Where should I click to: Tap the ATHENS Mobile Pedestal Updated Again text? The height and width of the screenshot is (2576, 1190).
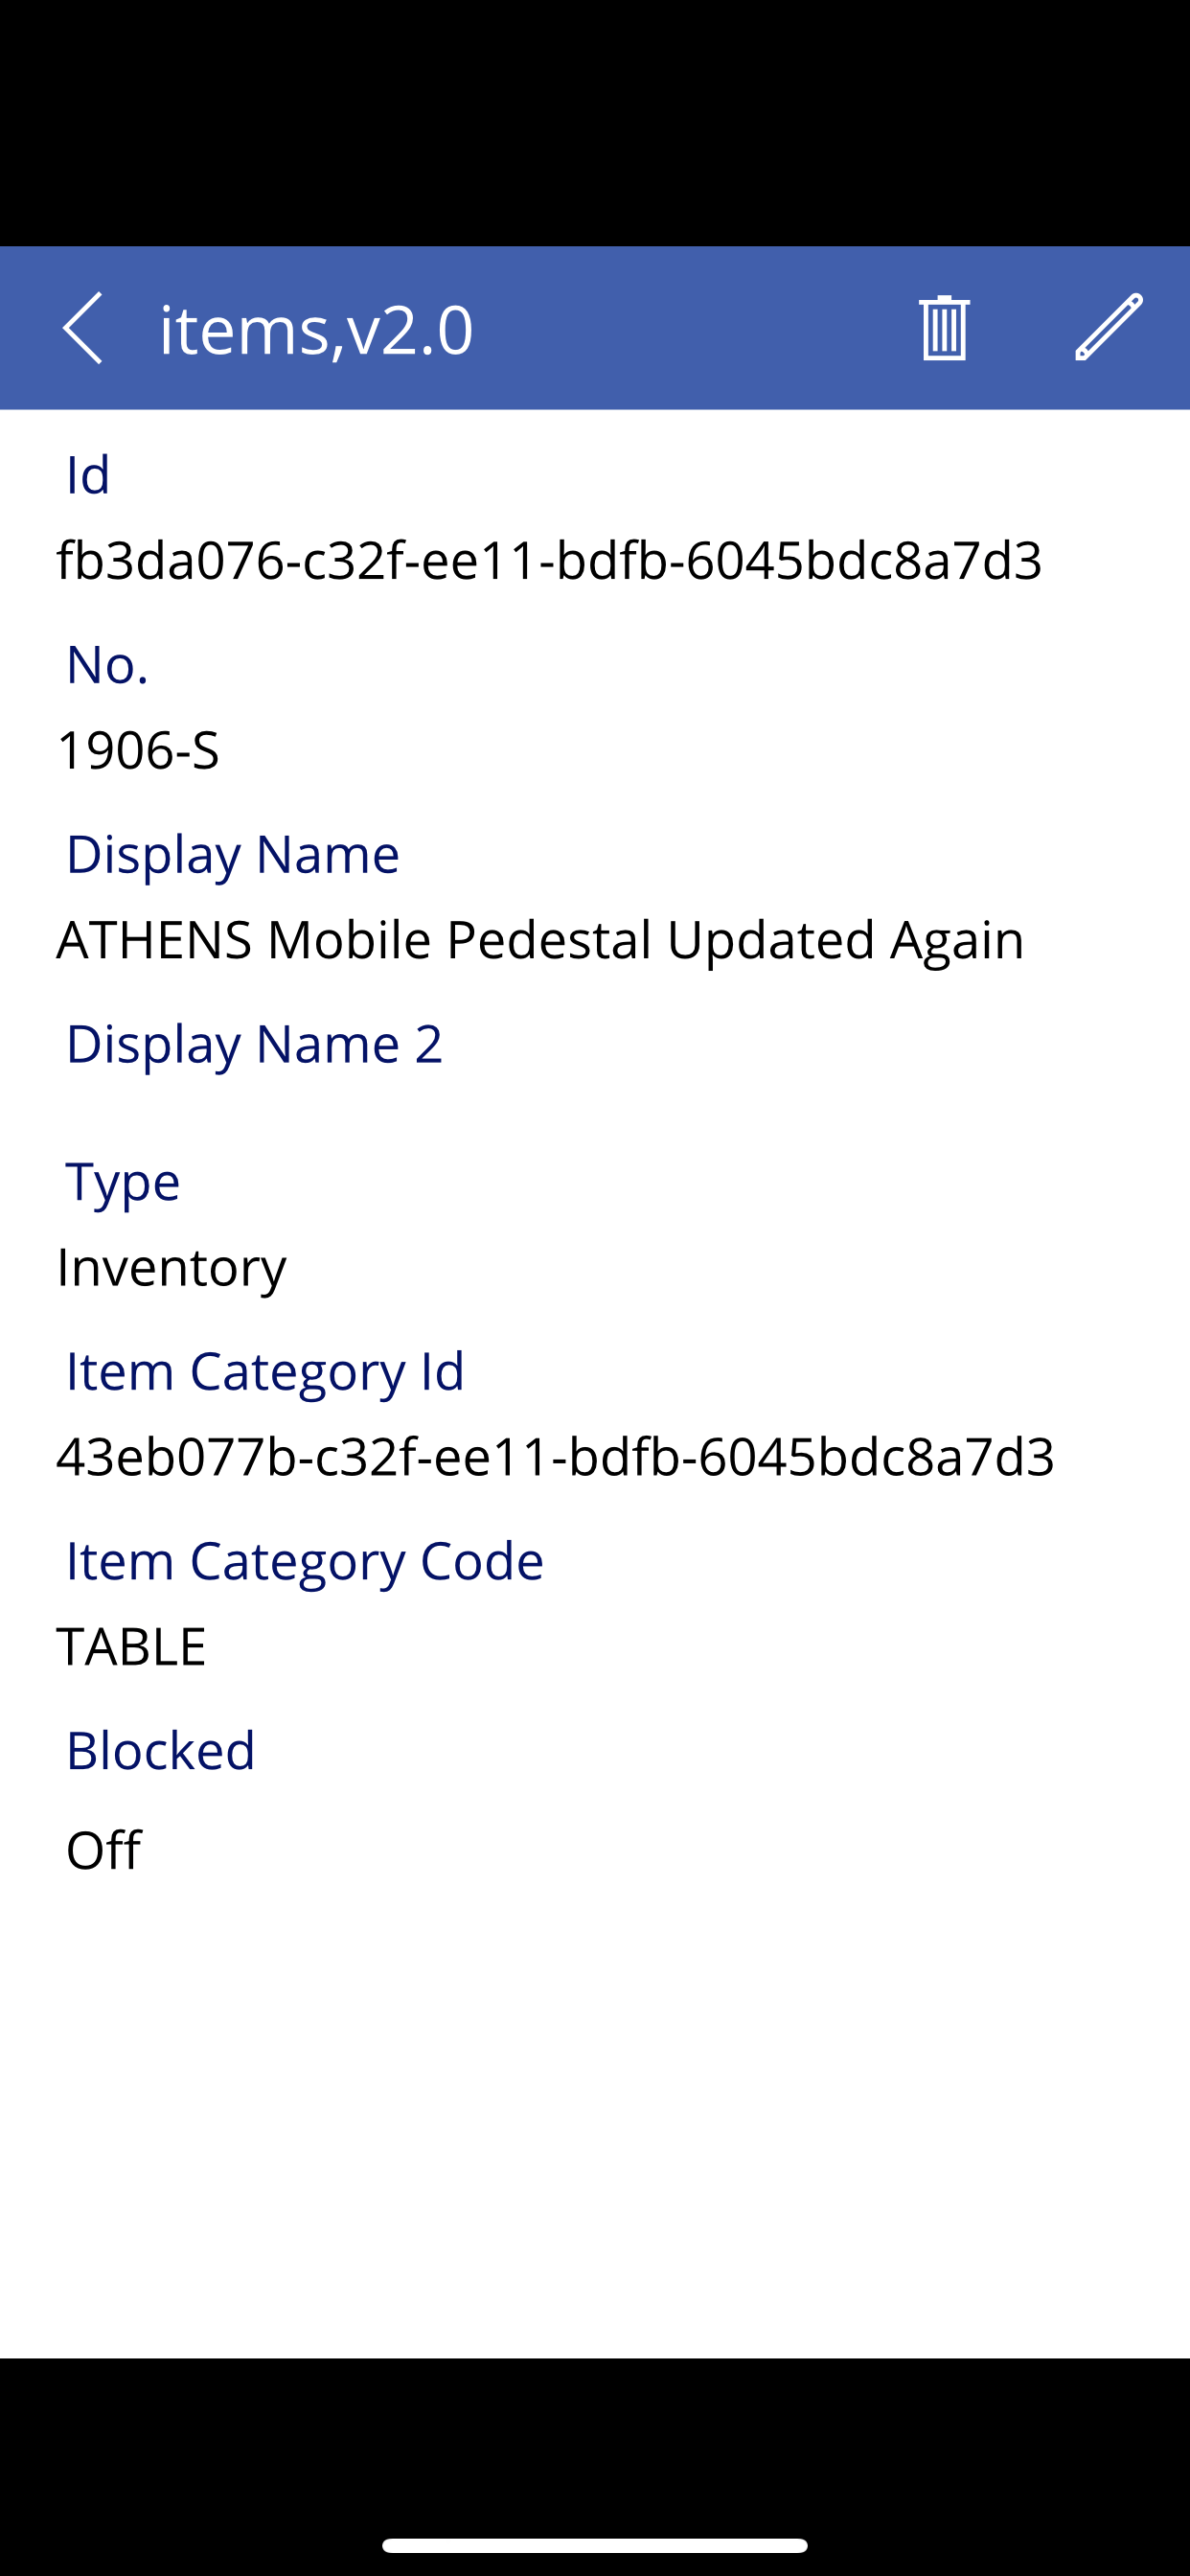(x=540, y=940)
